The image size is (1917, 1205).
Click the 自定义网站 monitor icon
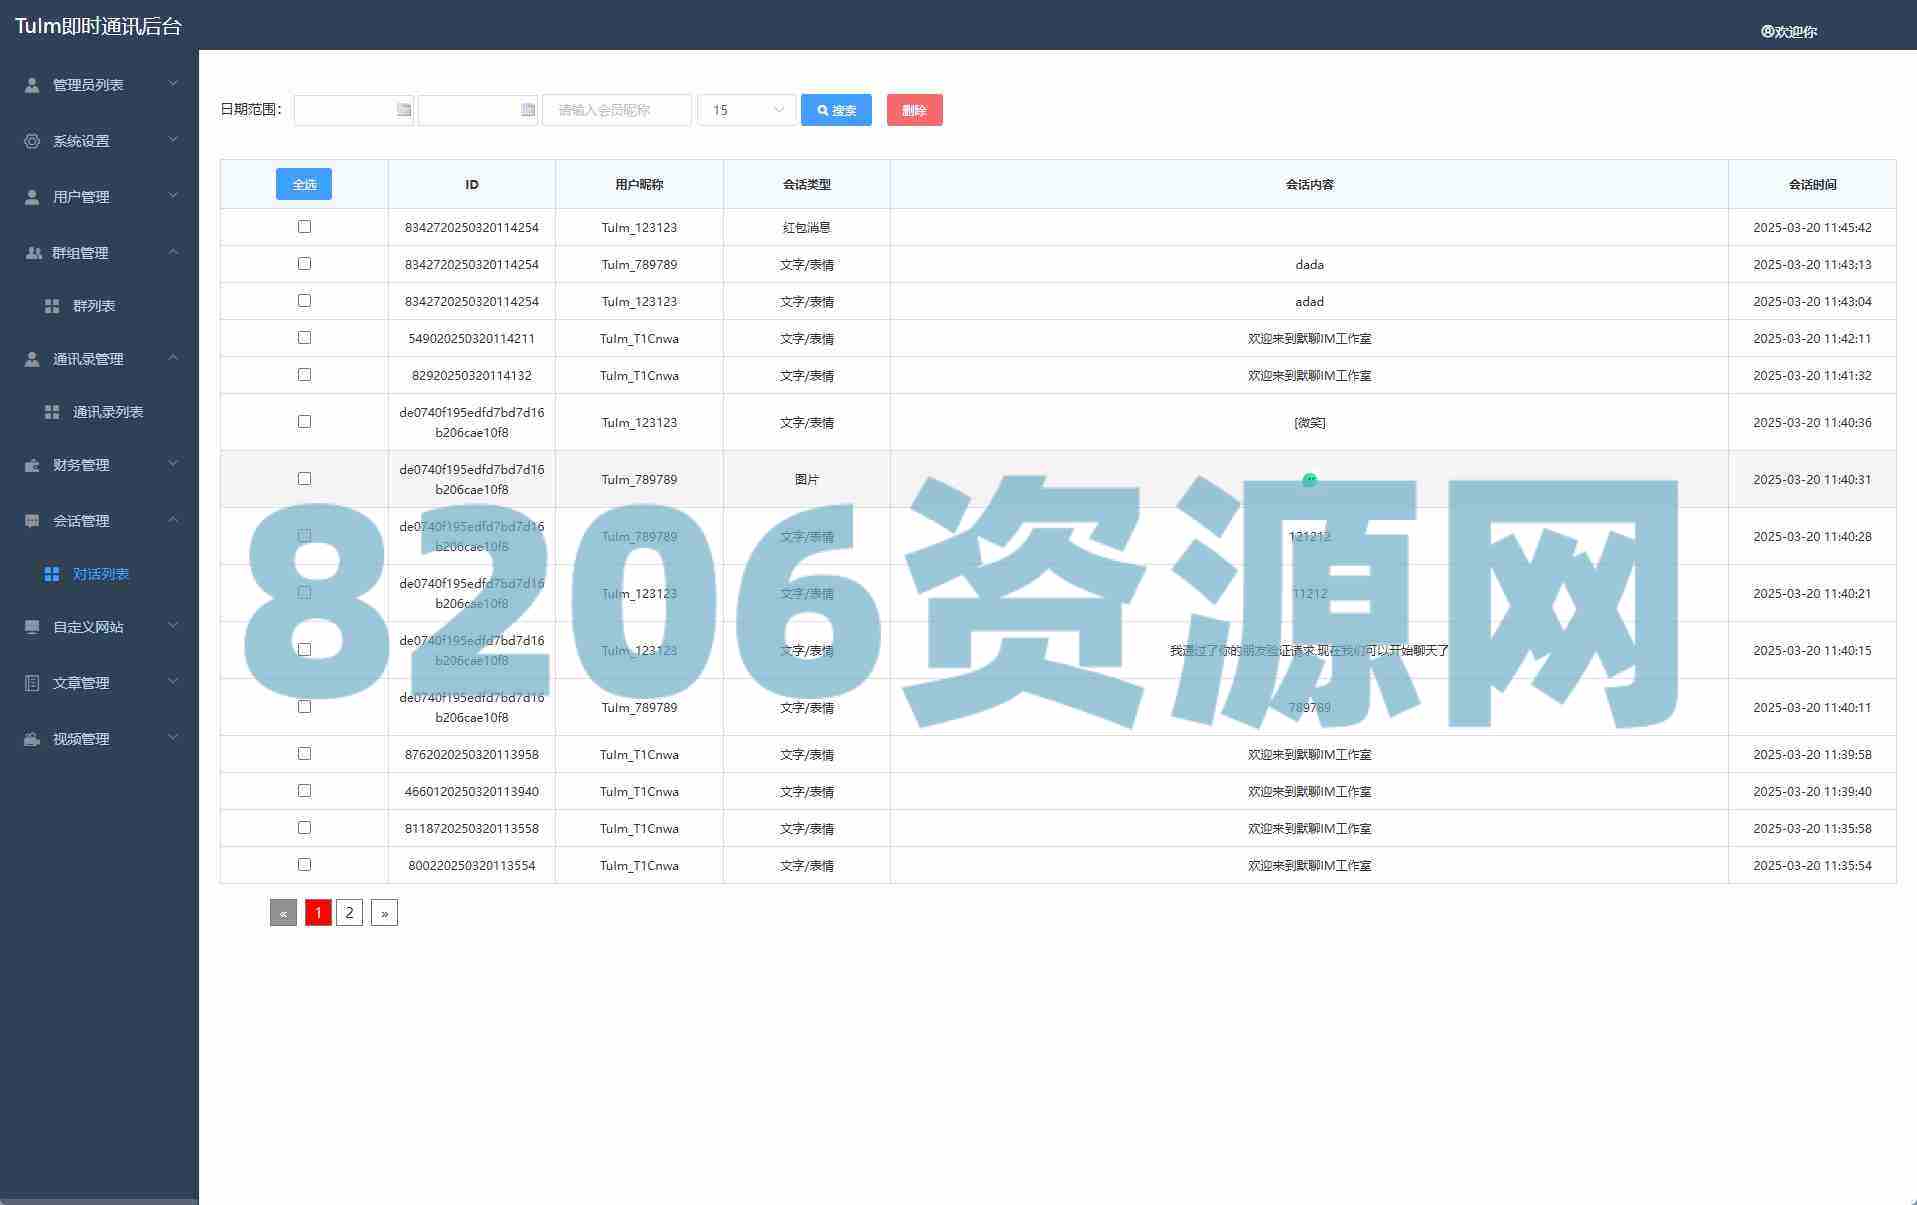point(32,627)
